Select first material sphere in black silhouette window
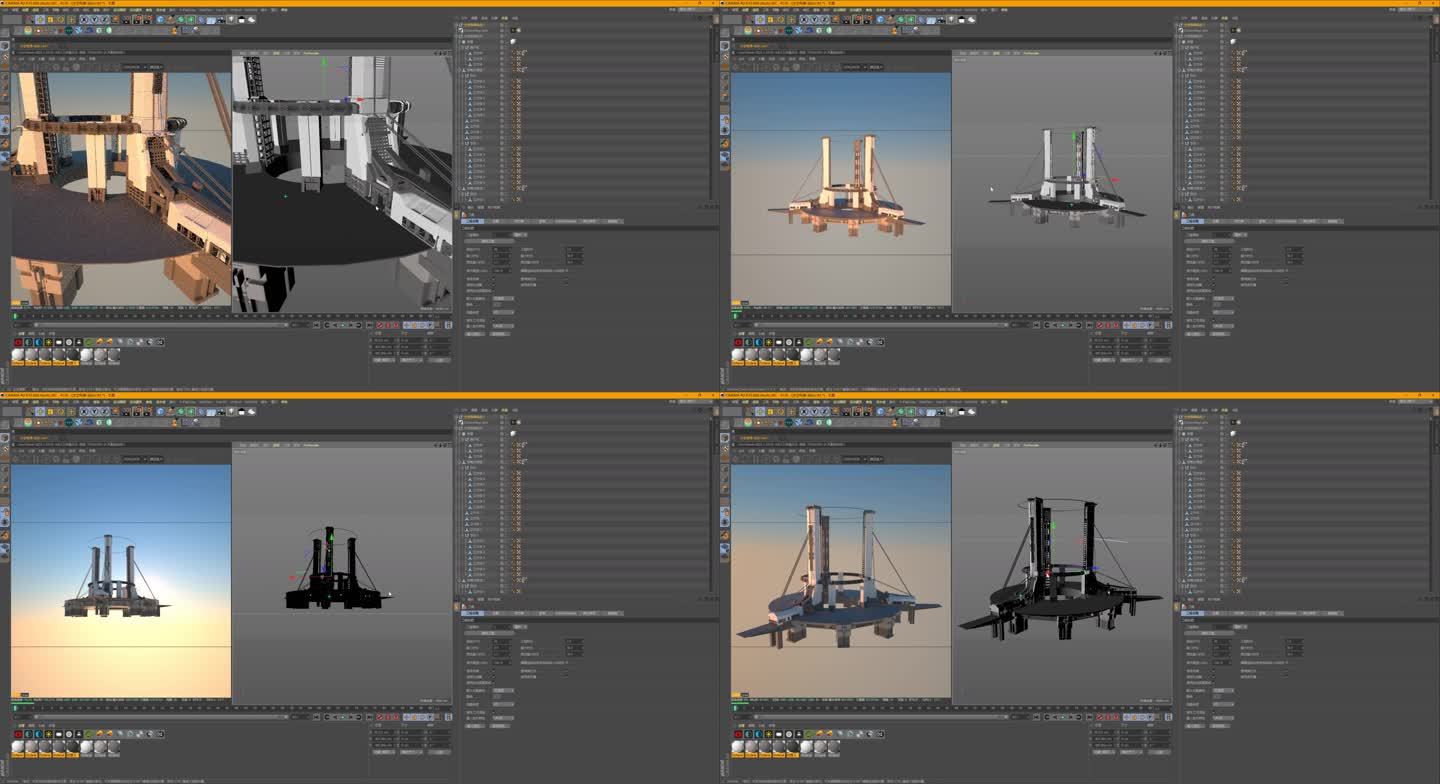 coord(18,747)
